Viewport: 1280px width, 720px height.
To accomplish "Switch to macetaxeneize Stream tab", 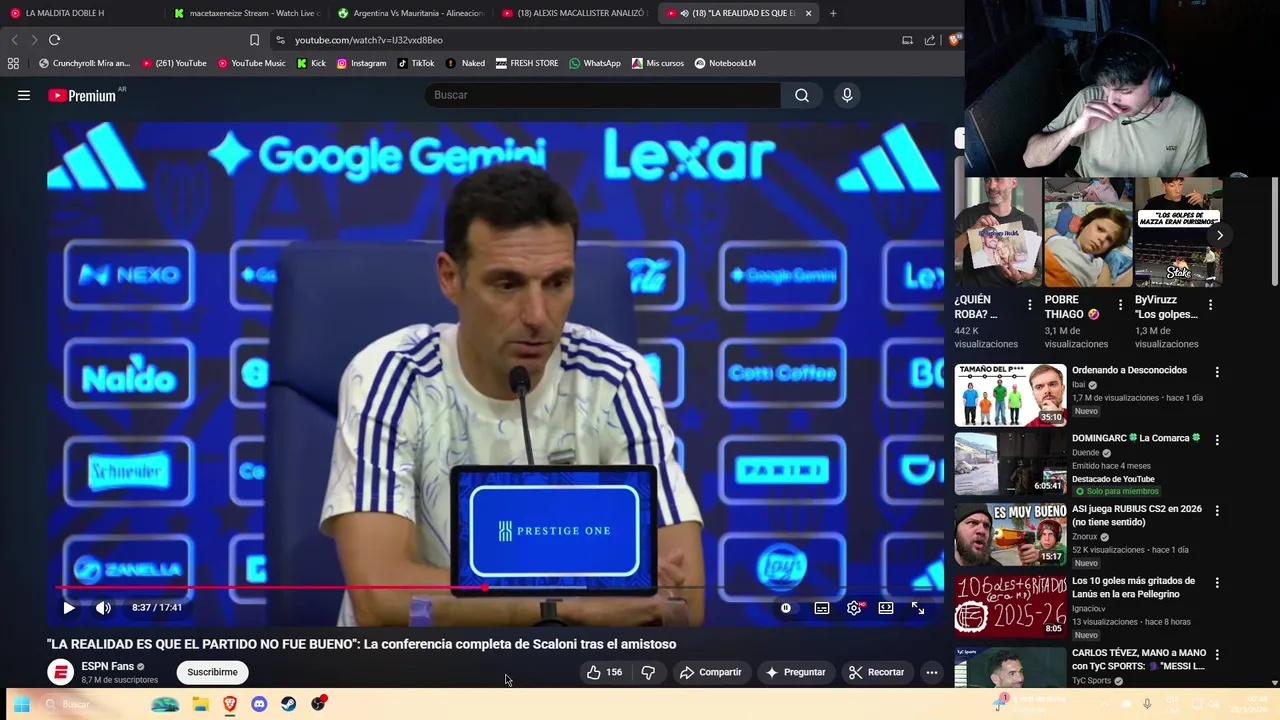I will pos(246,13).
